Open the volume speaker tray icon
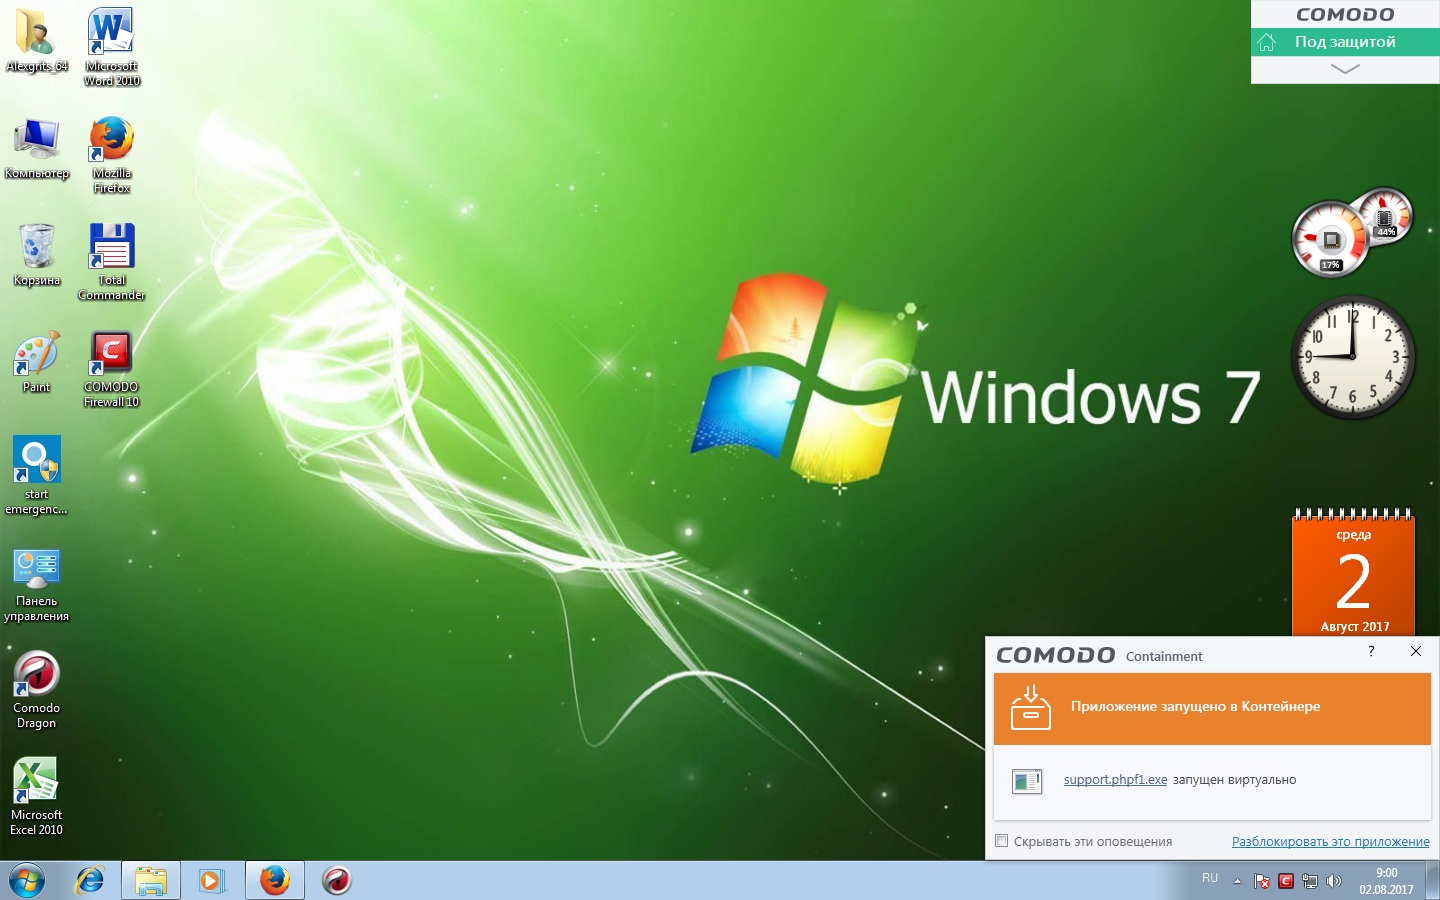1440x900 pixels. (1334, 881)
